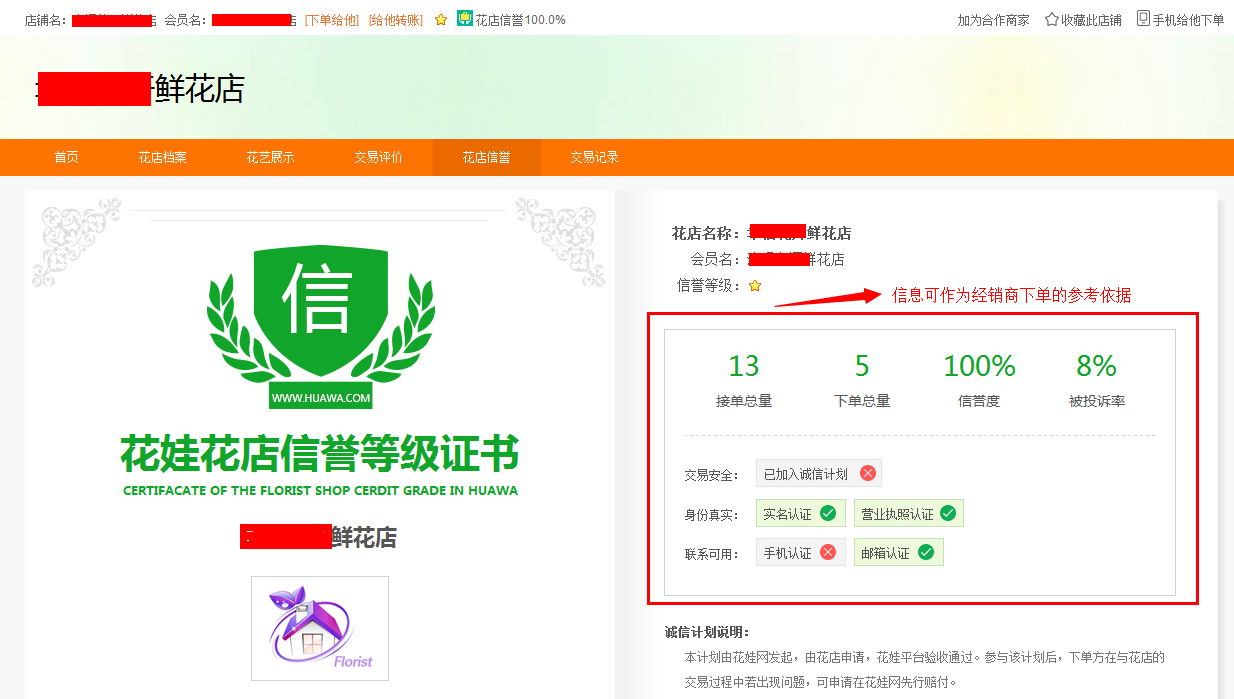This screenshot has height=699, width=1234.
Task: Click the 接单总量 label
Action: tap(744, 401)
